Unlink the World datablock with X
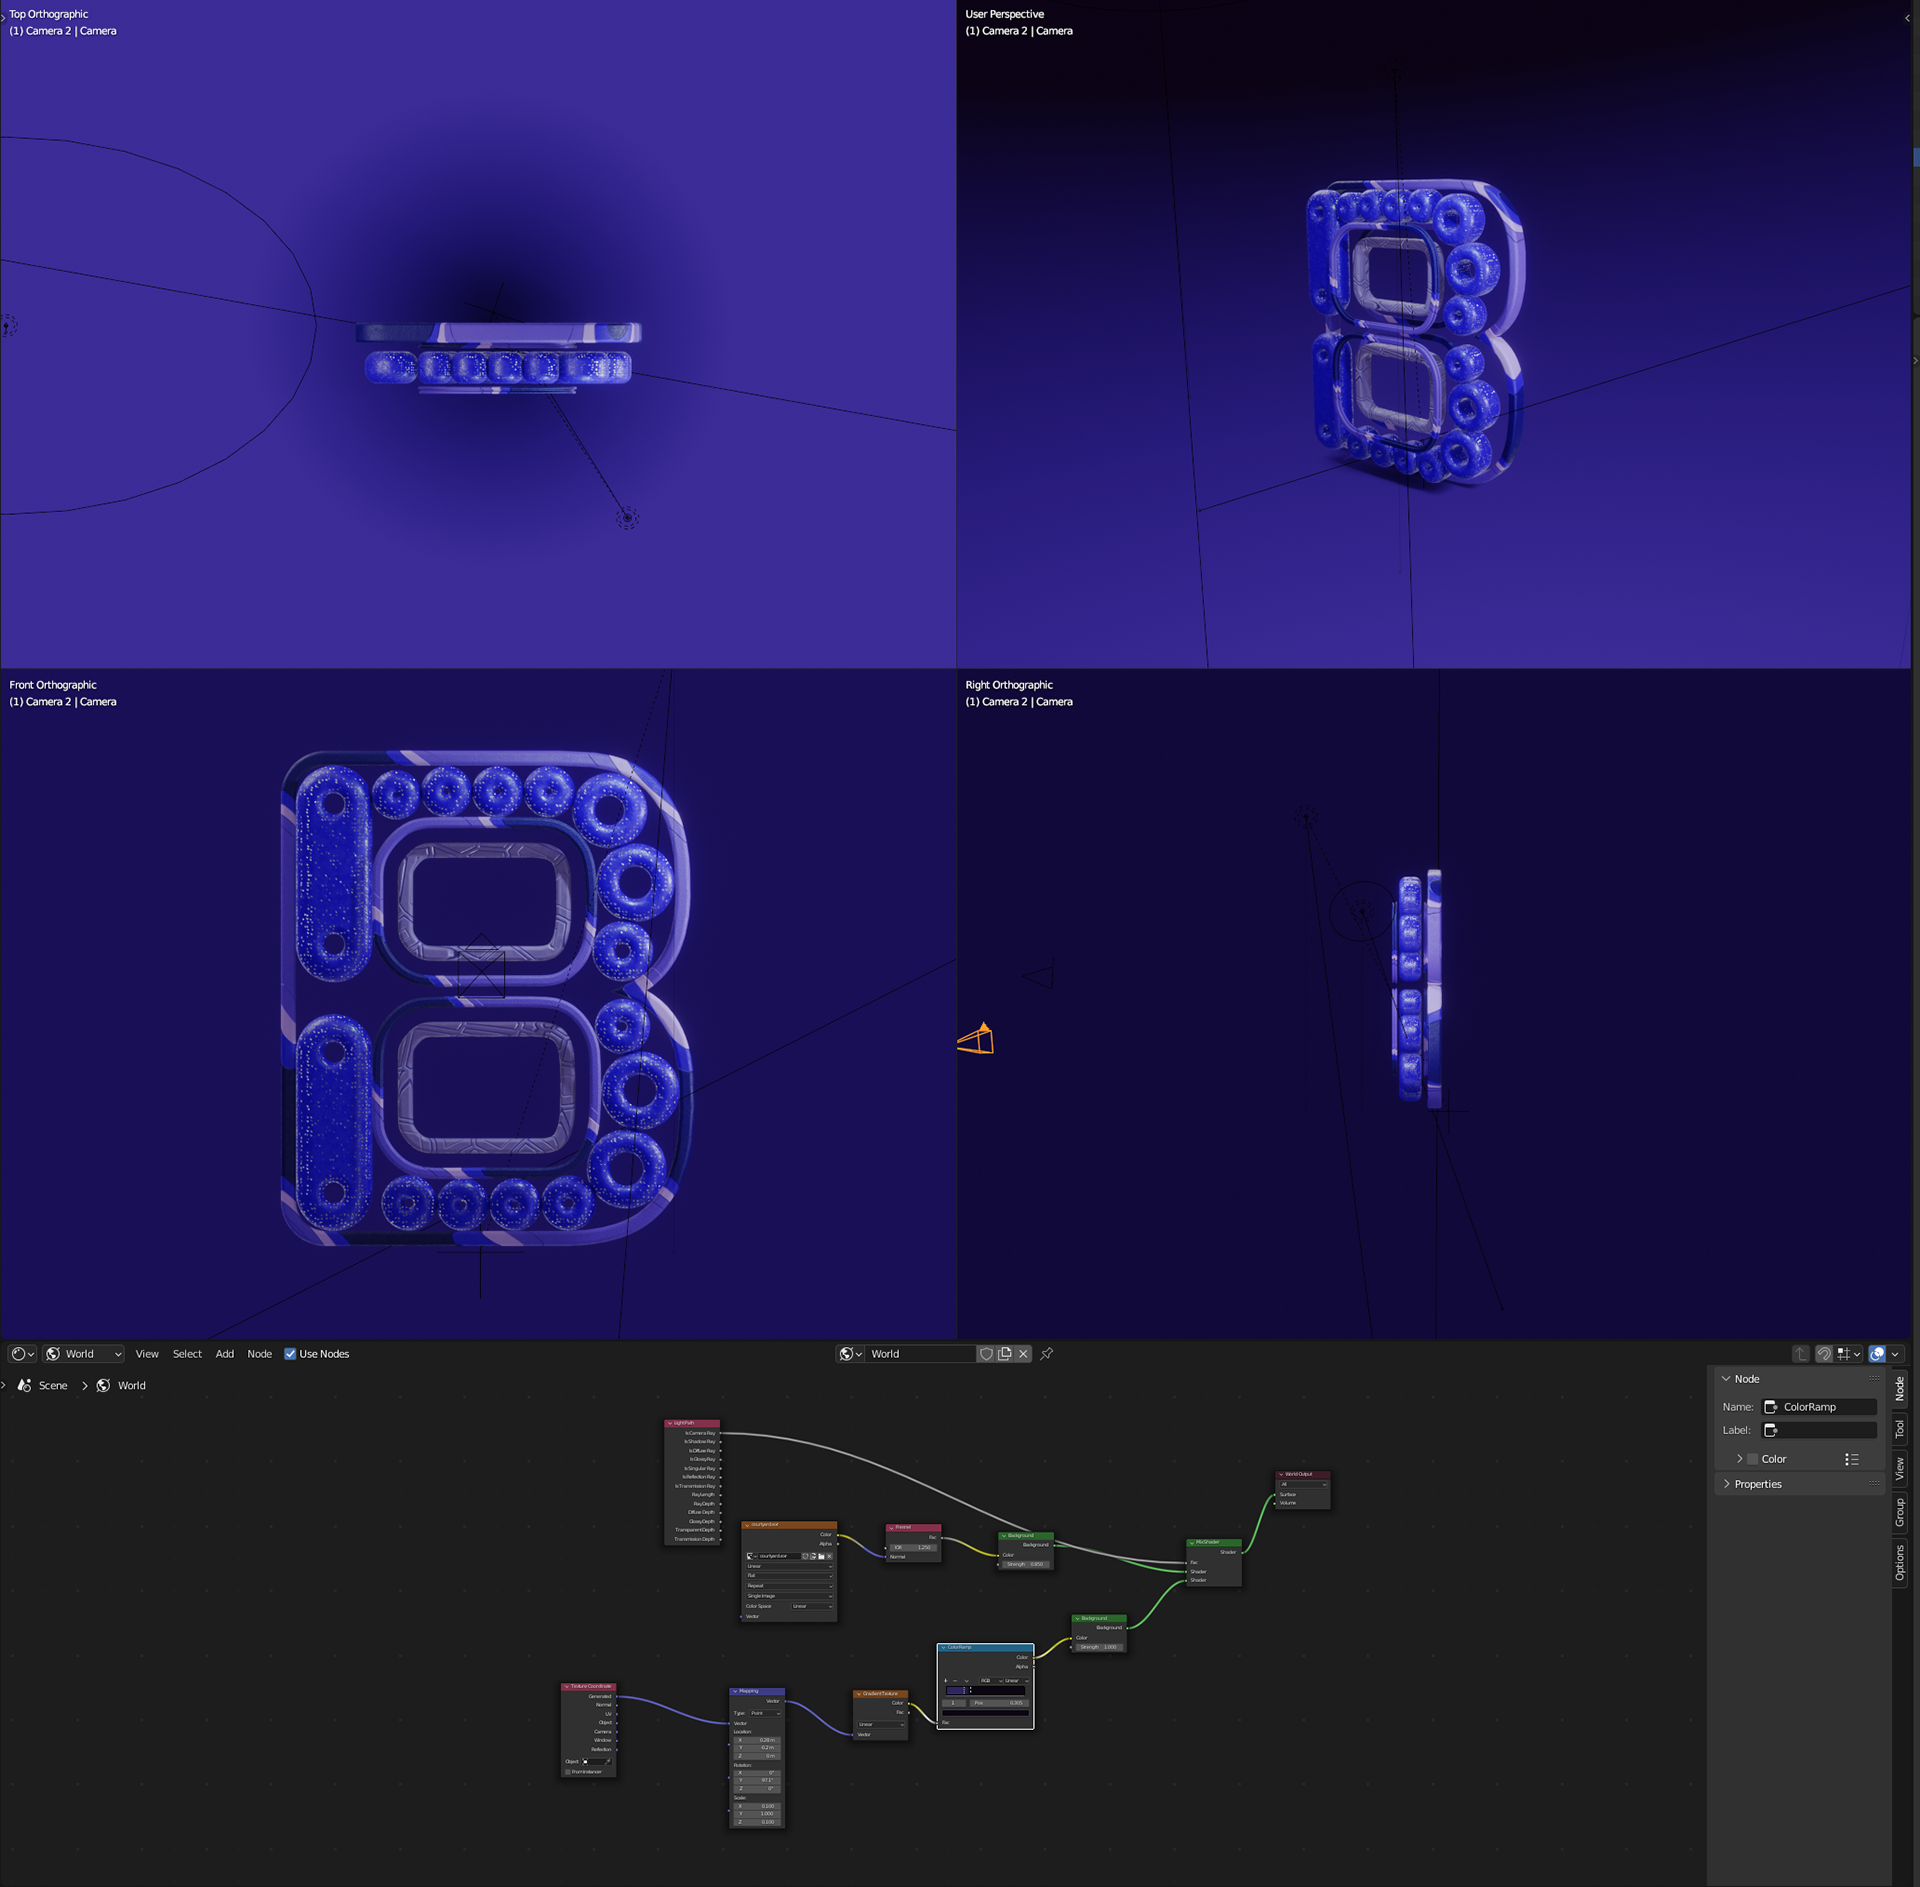 tap(1023, 1354)
